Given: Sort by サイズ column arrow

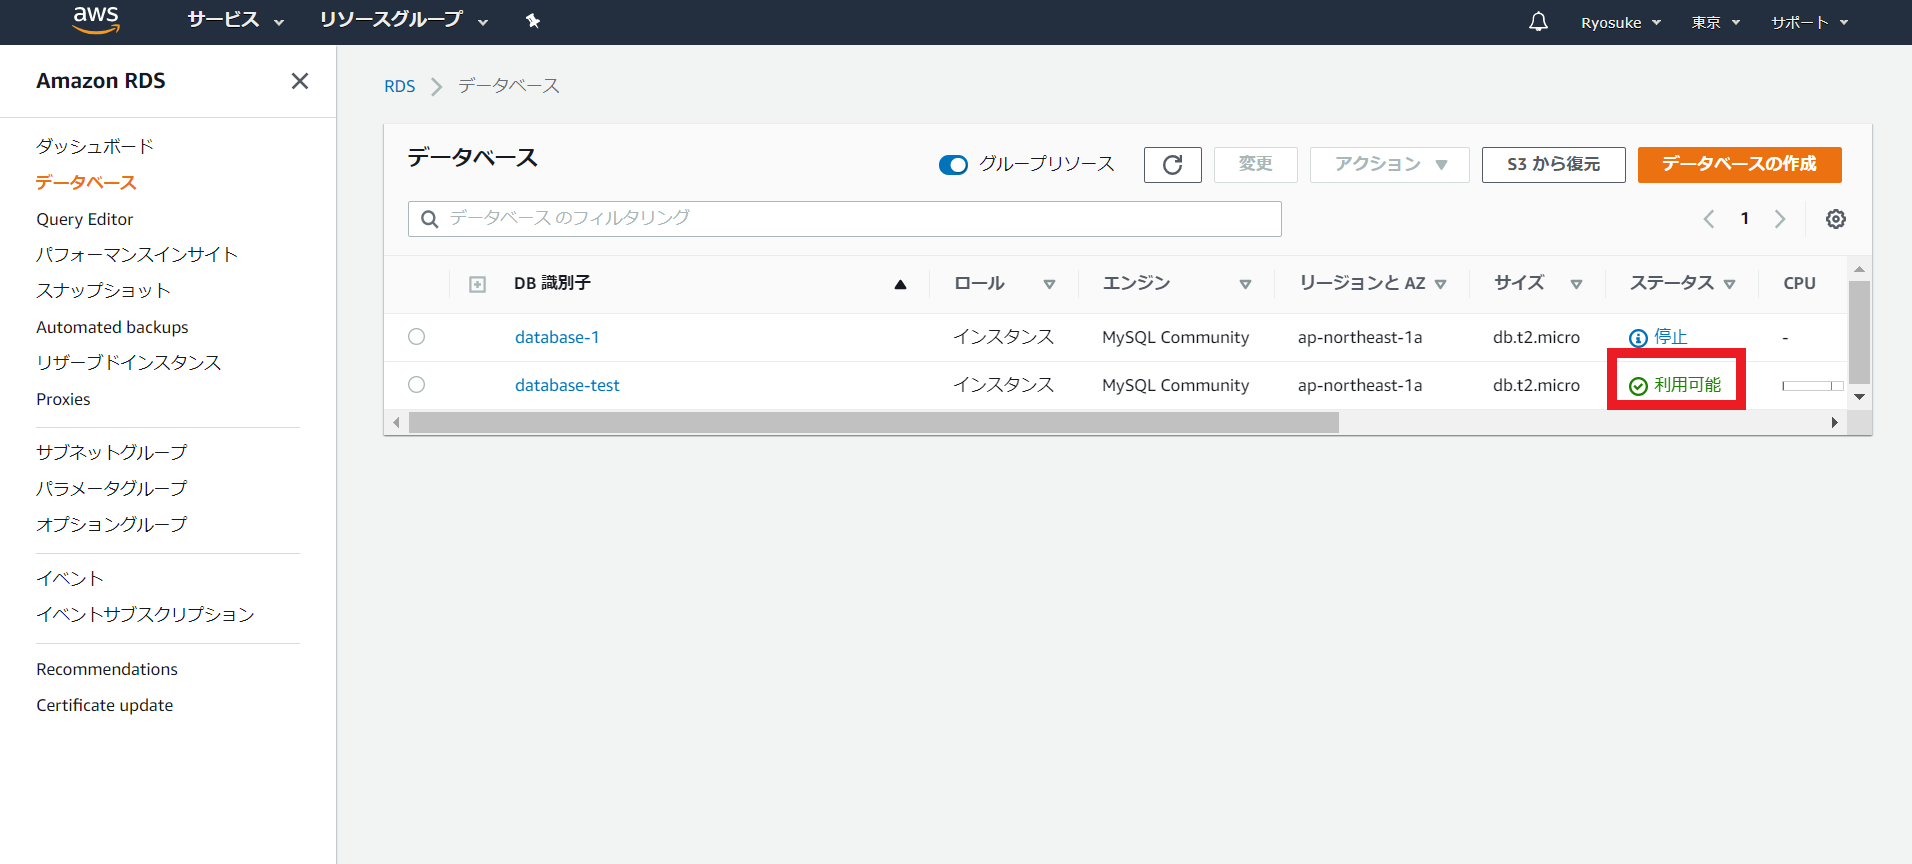Looking at the screenshot, I should click(1576, 285).
